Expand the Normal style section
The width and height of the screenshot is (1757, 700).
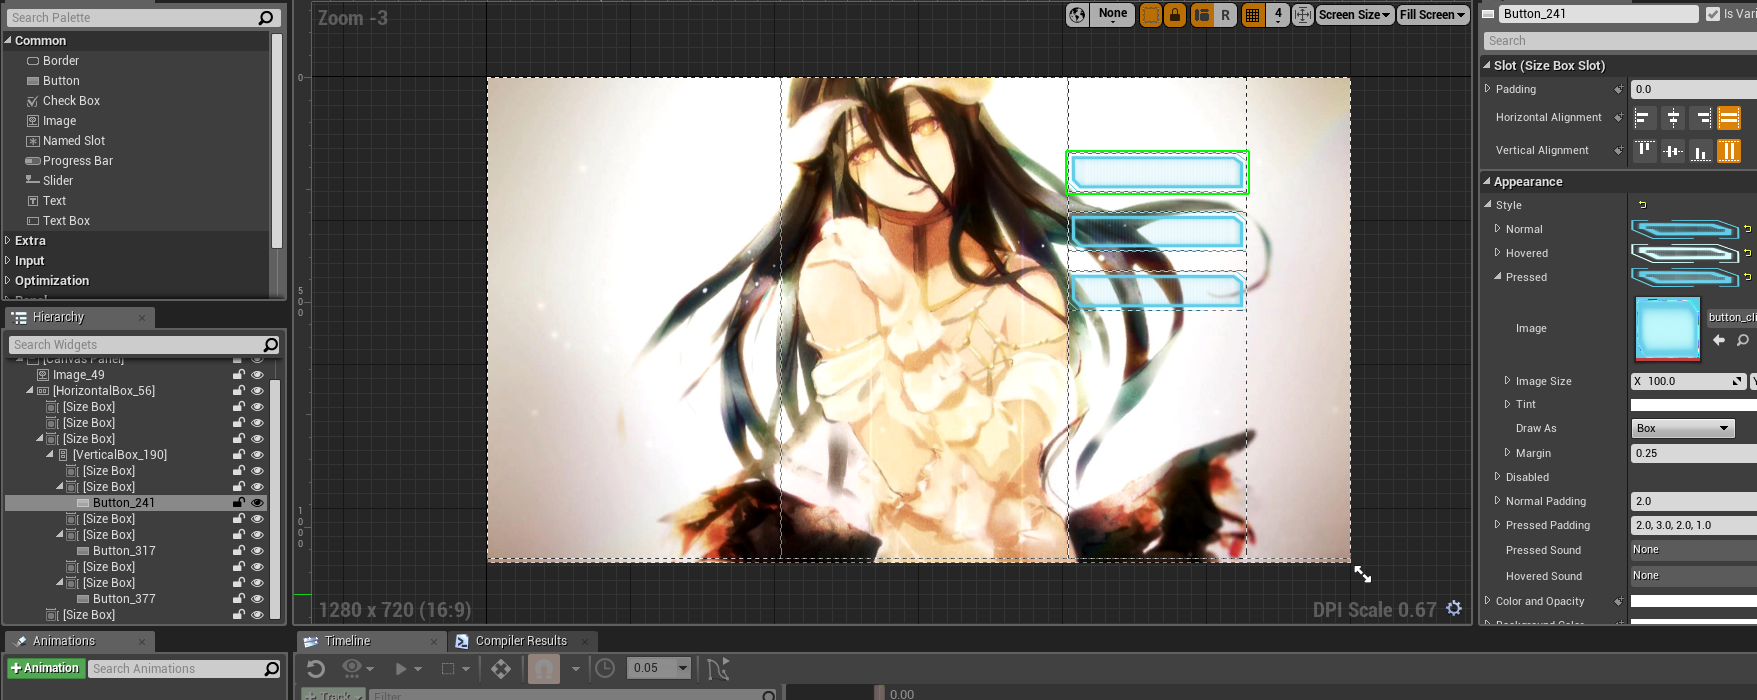1497,229
